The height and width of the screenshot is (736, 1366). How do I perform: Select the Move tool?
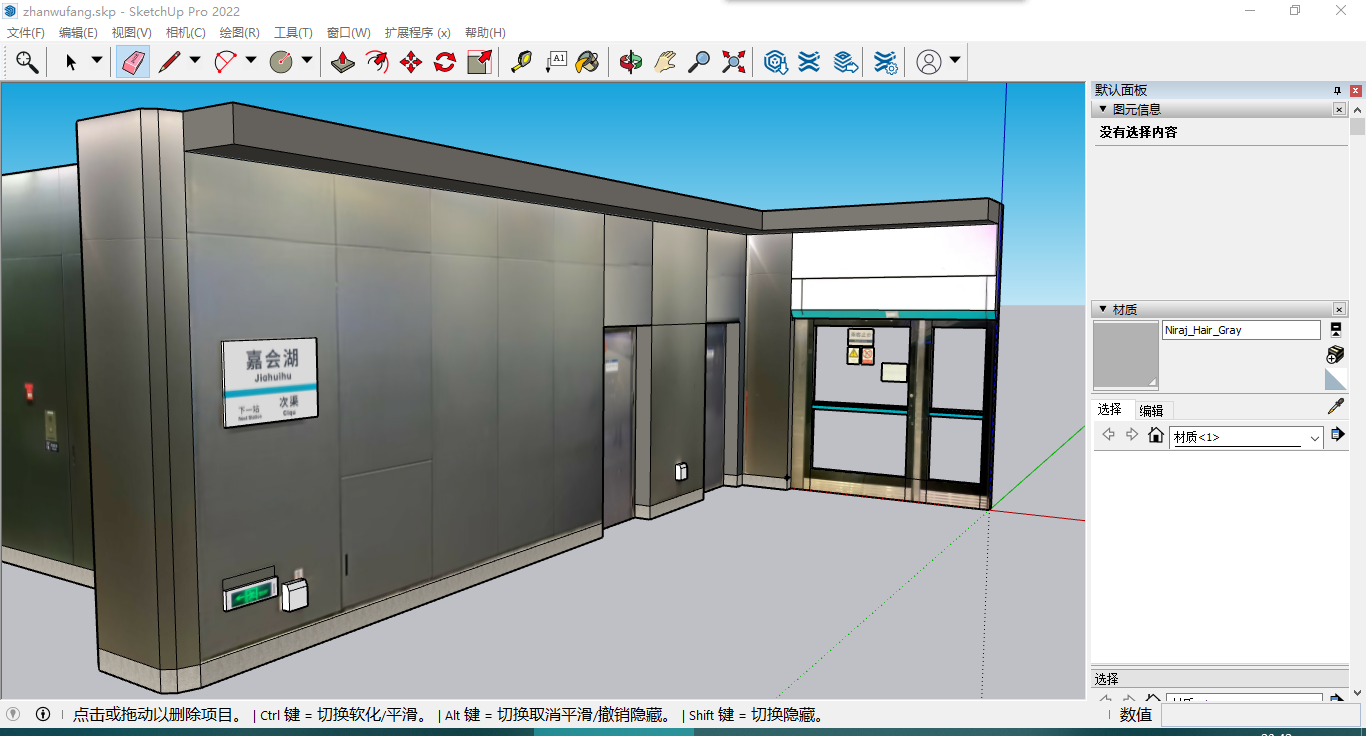pos(411,62)
